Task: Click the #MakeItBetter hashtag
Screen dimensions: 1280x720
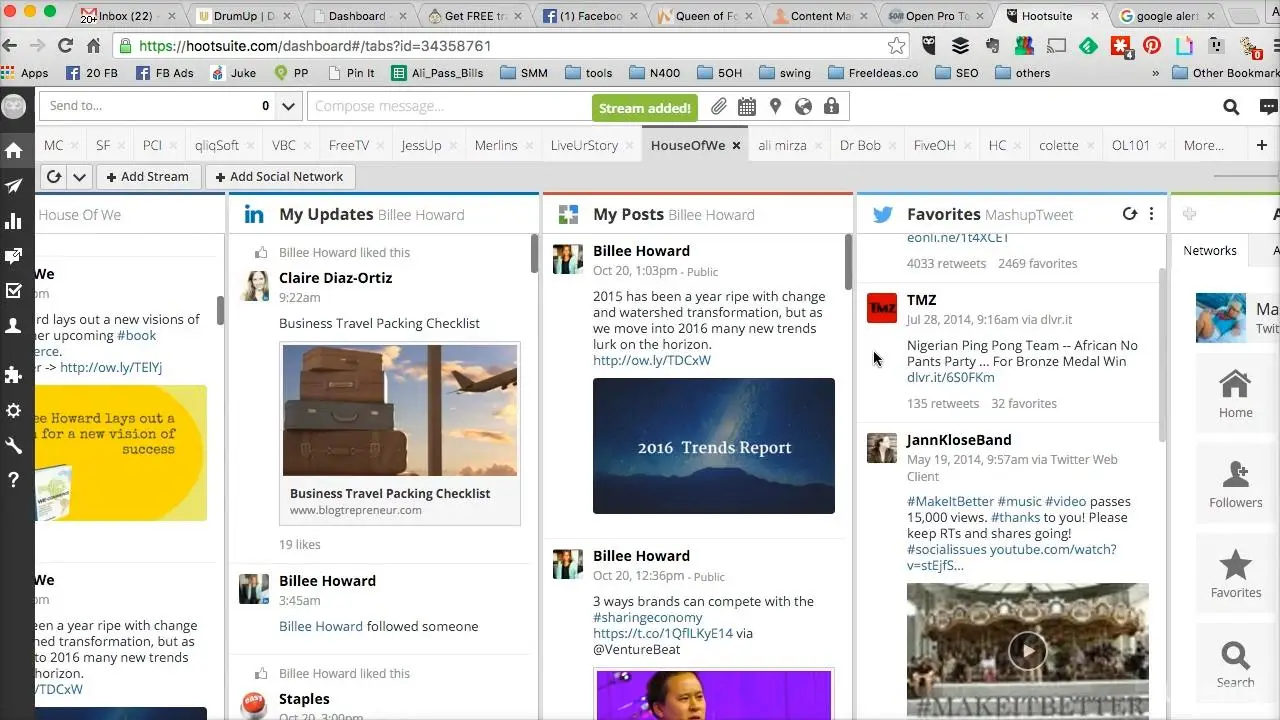Action: click(x=950, y=501)
